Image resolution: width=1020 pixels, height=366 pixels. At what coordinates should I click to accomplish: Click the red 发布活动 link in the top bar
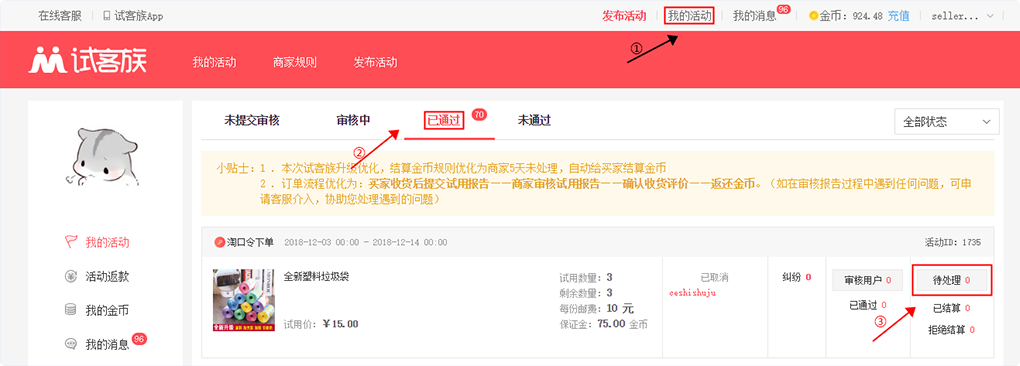624,16
